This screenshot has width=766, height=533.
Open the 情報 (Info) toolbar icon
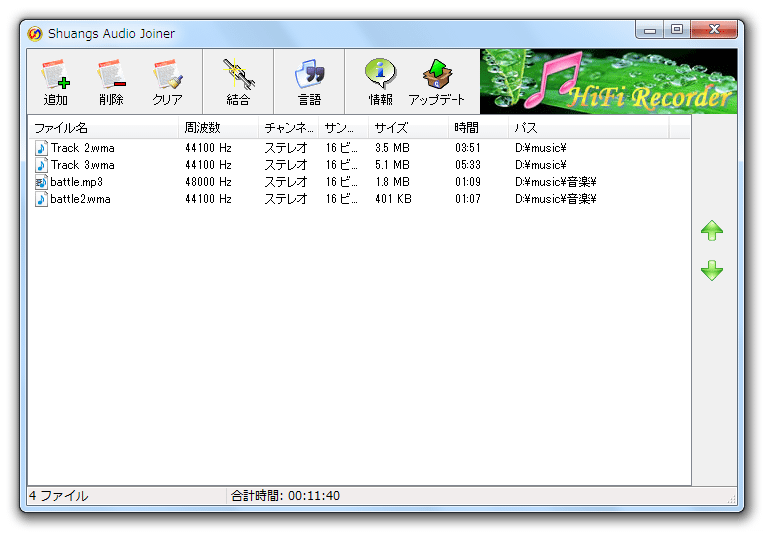pyautogui.click(x=380, y=82)
